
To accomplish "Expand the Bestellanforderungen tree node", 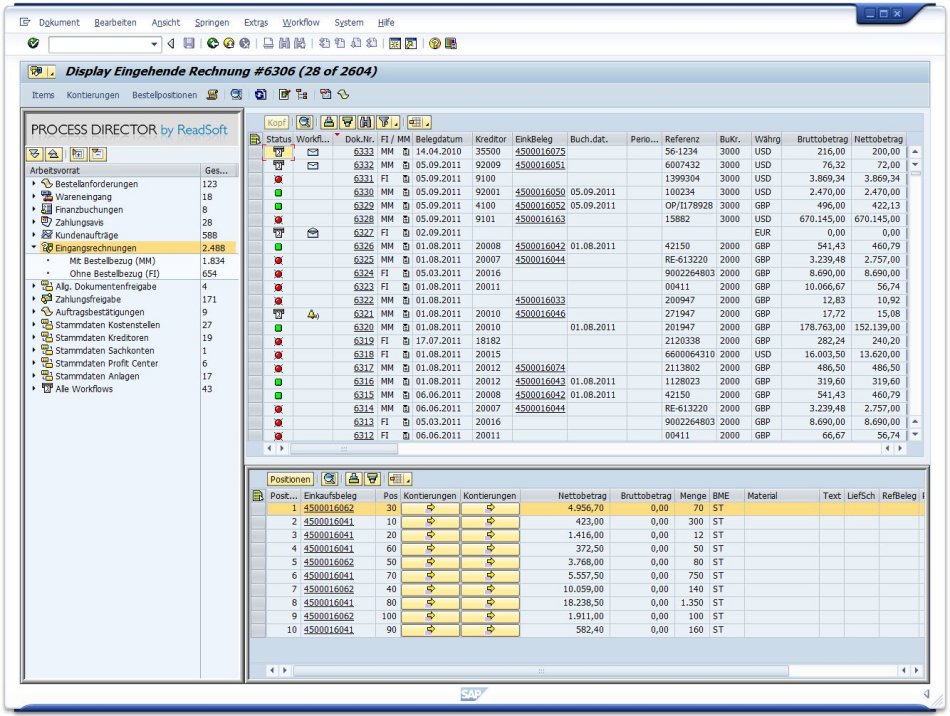I will (x=34, y=183).
